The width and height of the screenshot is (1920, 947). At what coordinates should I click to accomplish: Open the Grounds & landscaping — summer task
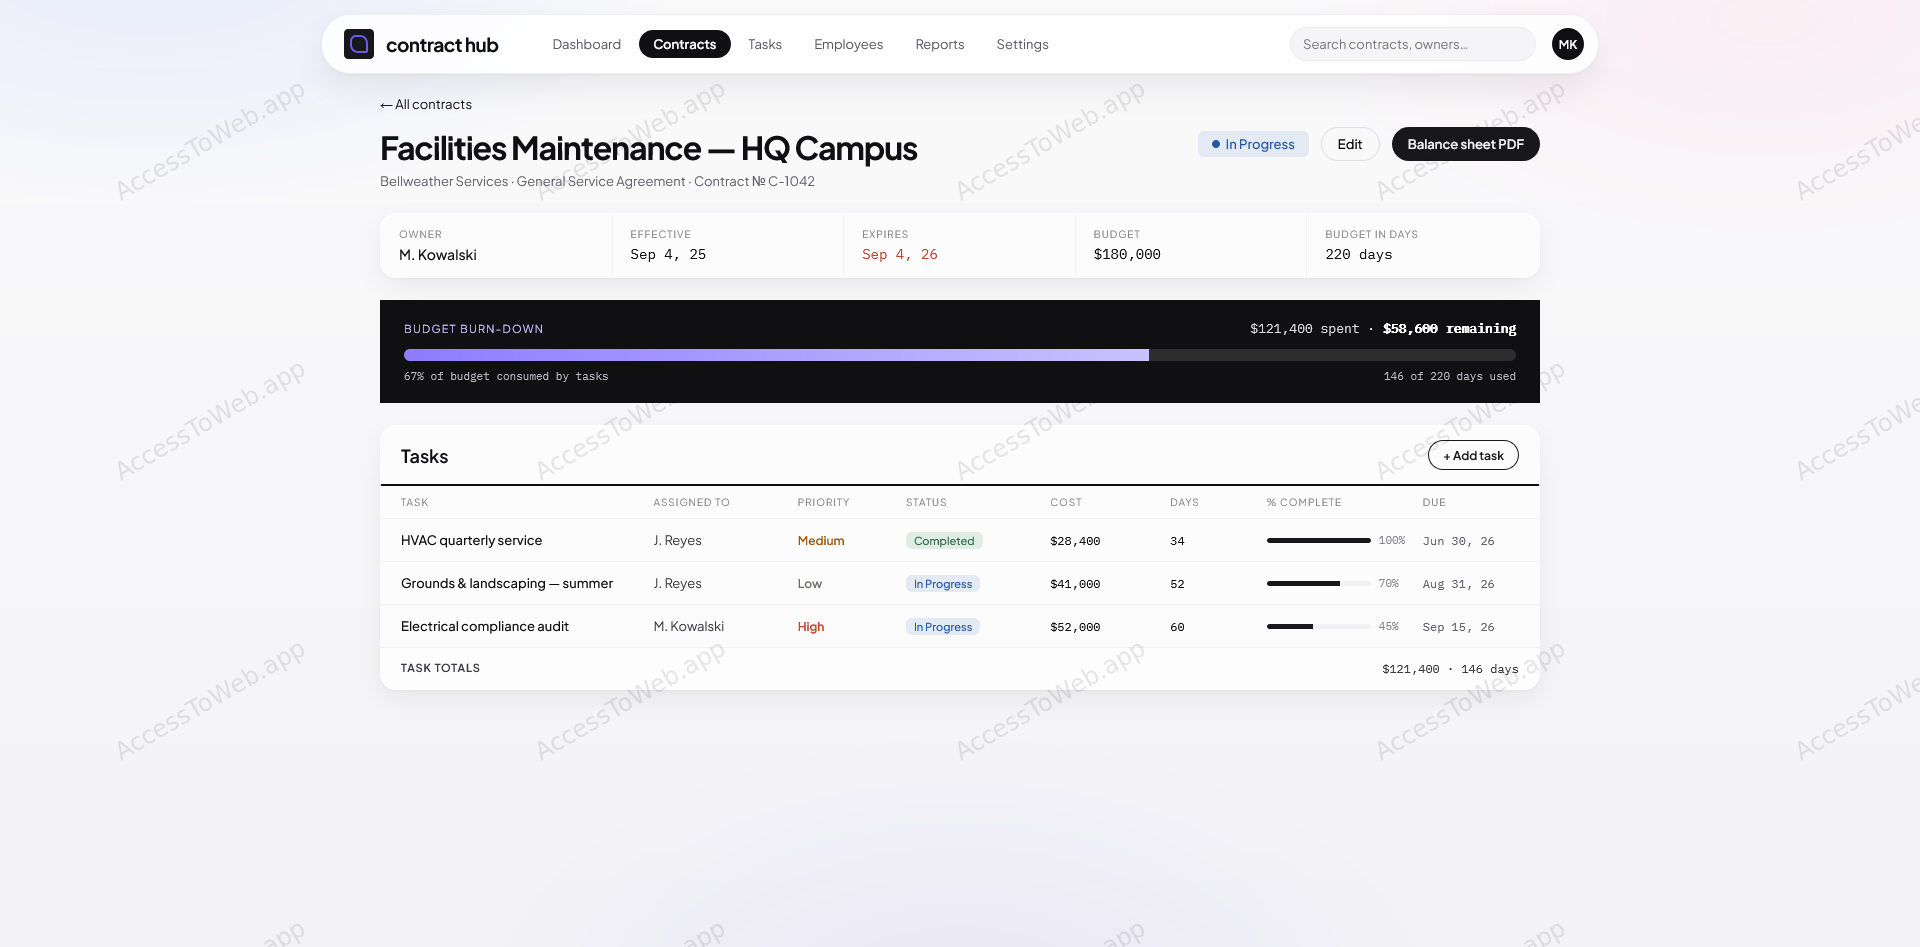507,583
